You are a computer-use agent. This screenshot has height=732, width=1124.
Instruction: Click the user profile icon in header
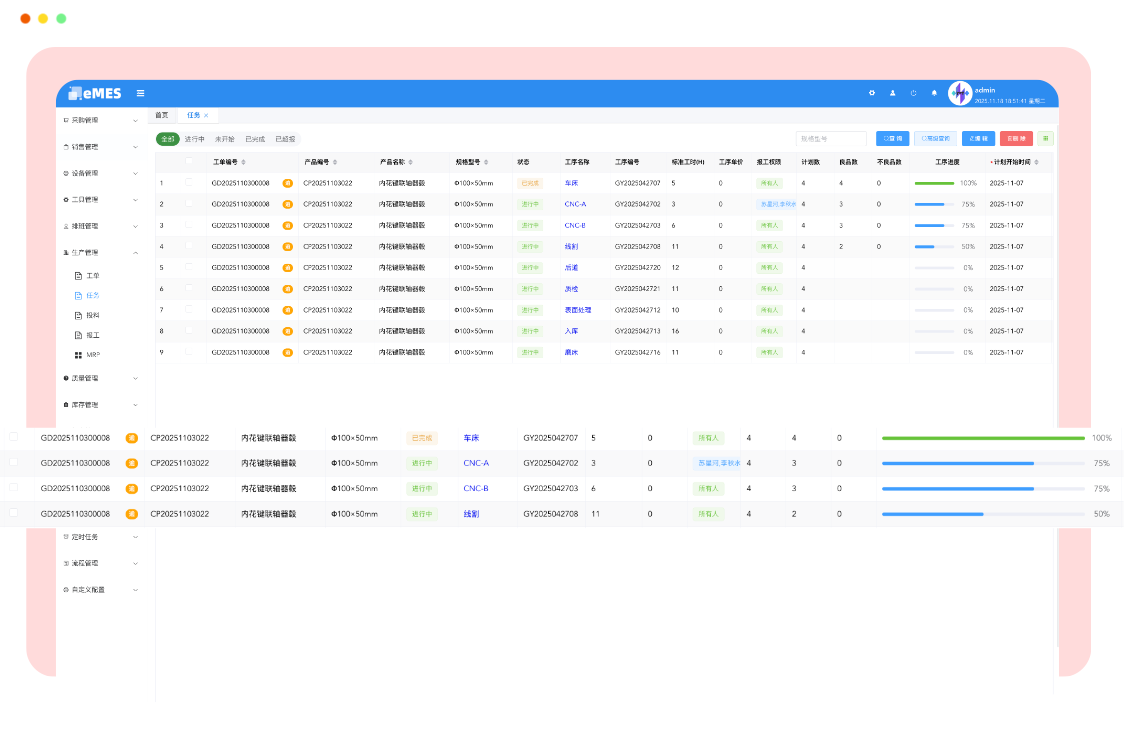tap(892, 93)
